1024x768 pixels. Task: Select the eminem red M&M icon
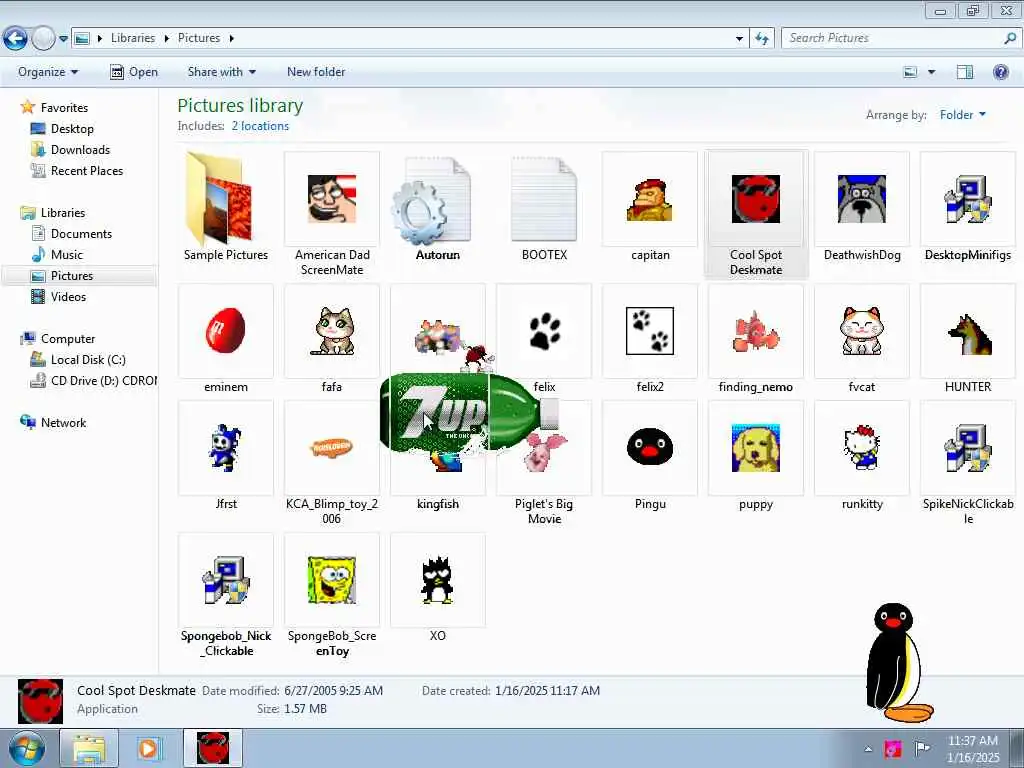225,330
